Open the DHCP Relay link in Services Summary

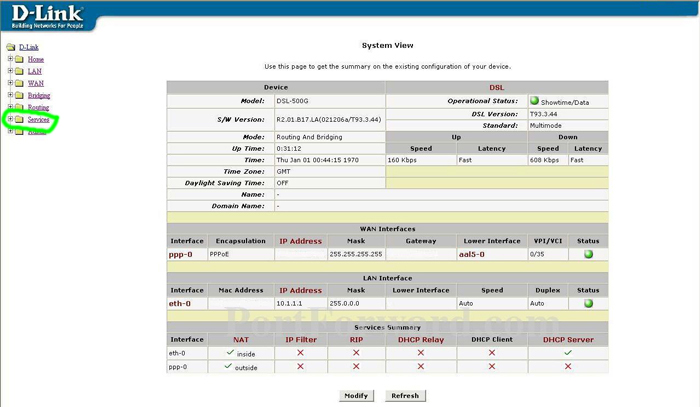coord(421,340)
